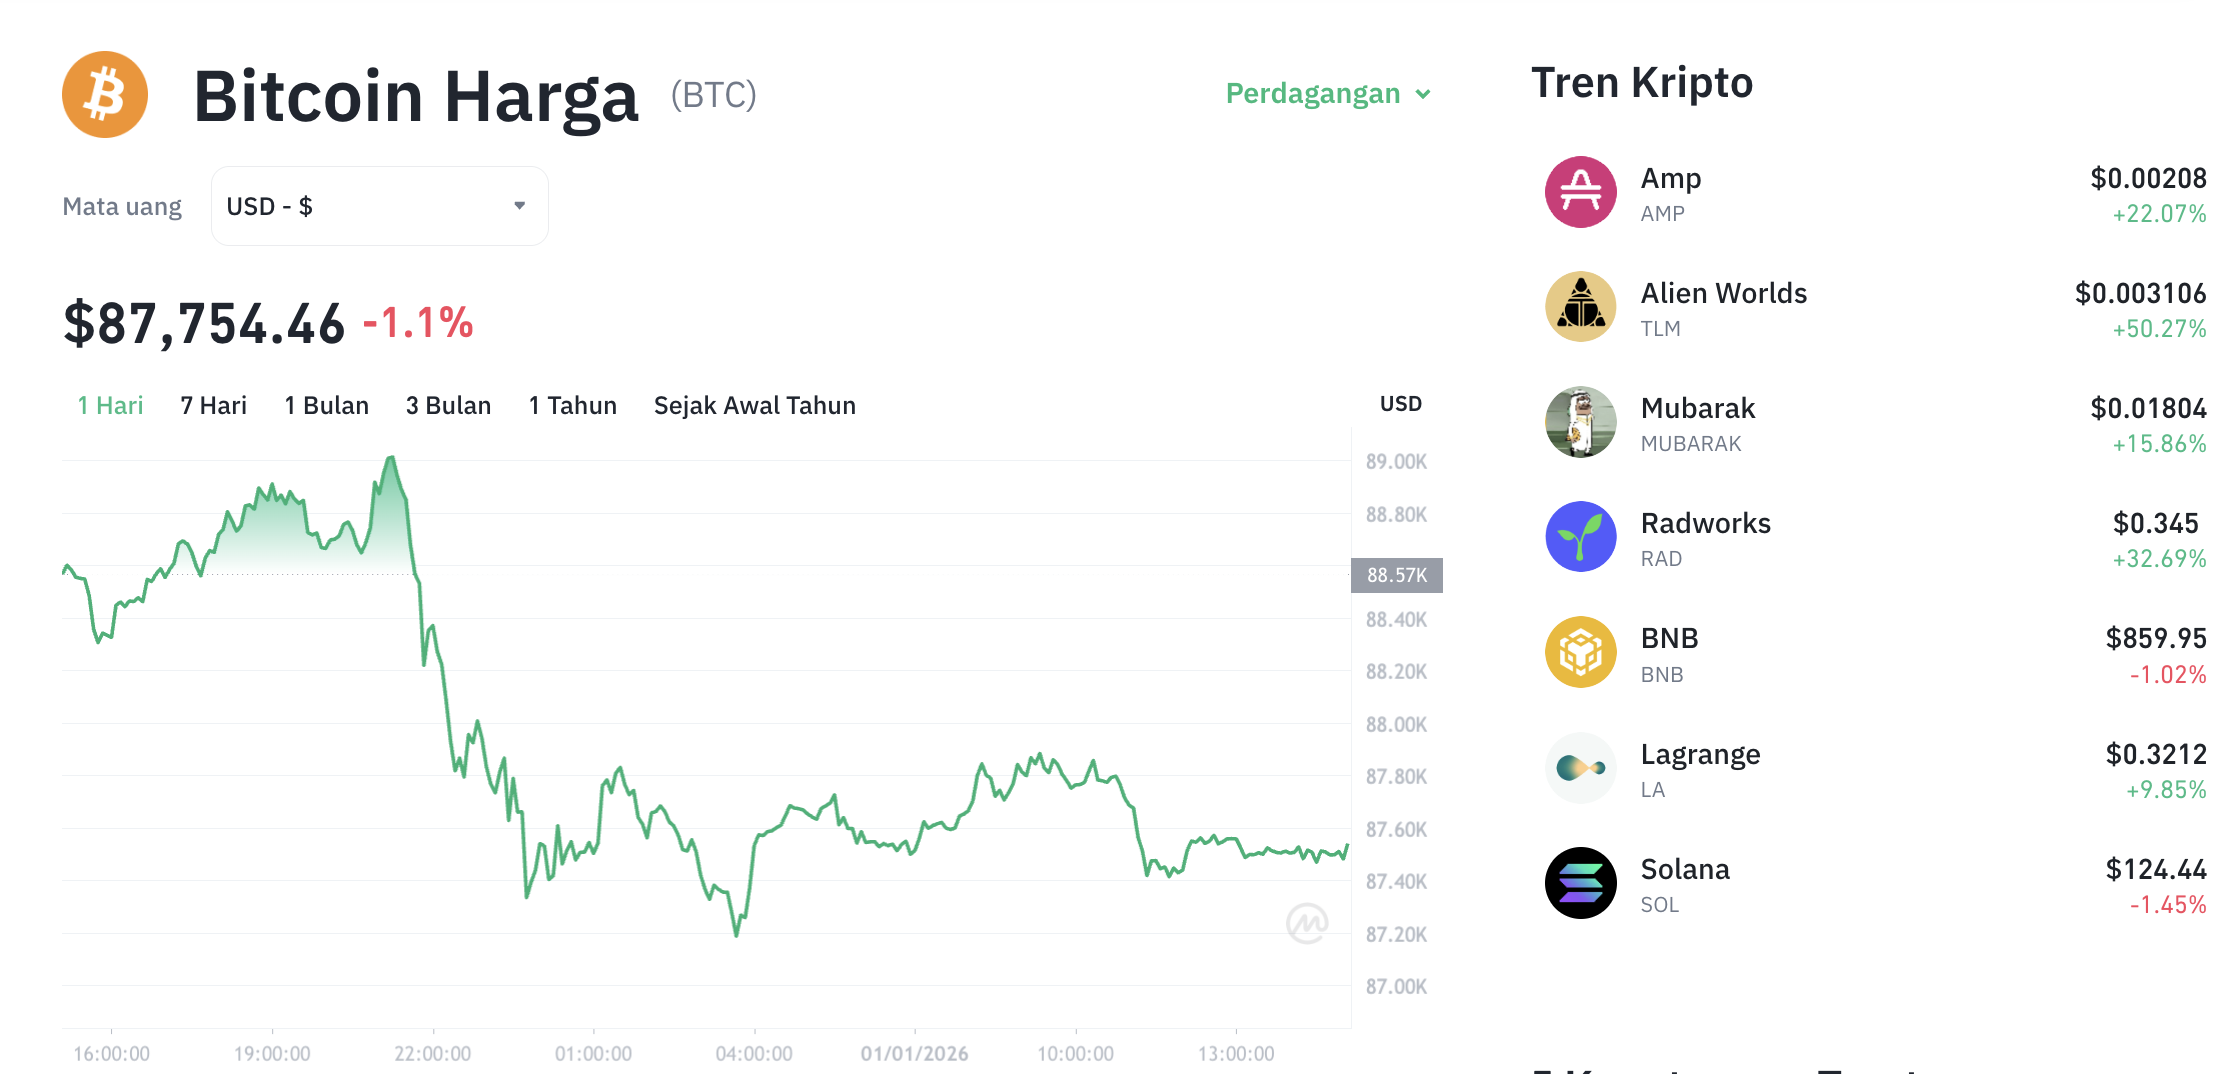The image size is (2222, 1074).
Task: Select the 1 Bulan chart range
Action: (x=326, y=405)
